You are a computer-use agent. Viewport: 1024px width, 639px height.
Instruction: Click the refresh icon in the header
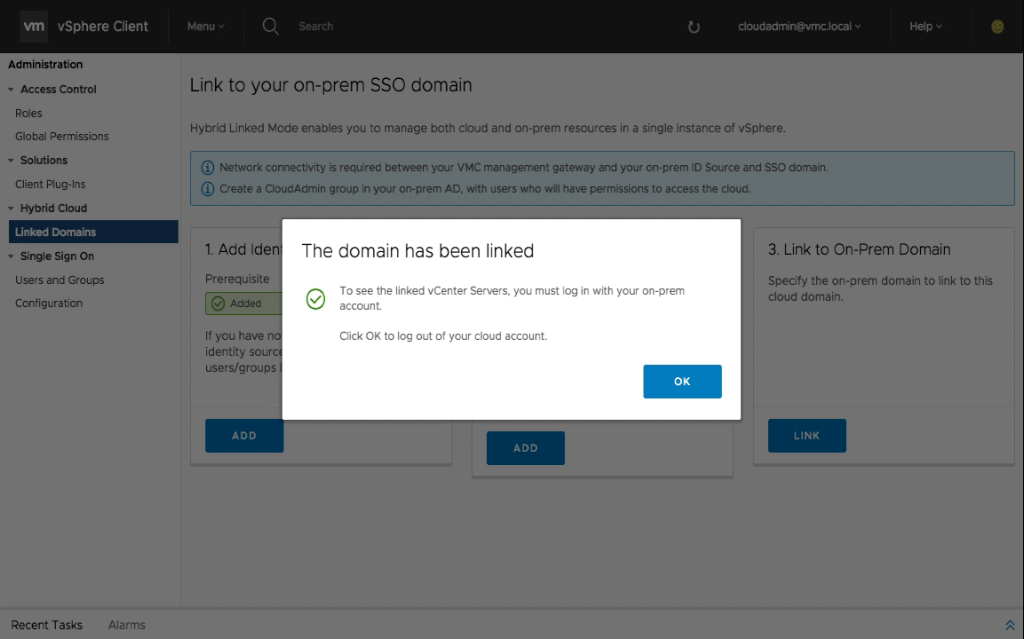coord(694,27)
